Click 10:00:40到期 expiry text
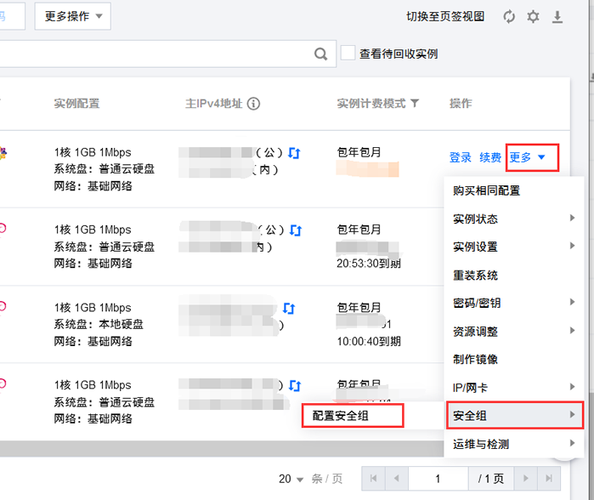594x500 pixels. (x=369, y=341)
